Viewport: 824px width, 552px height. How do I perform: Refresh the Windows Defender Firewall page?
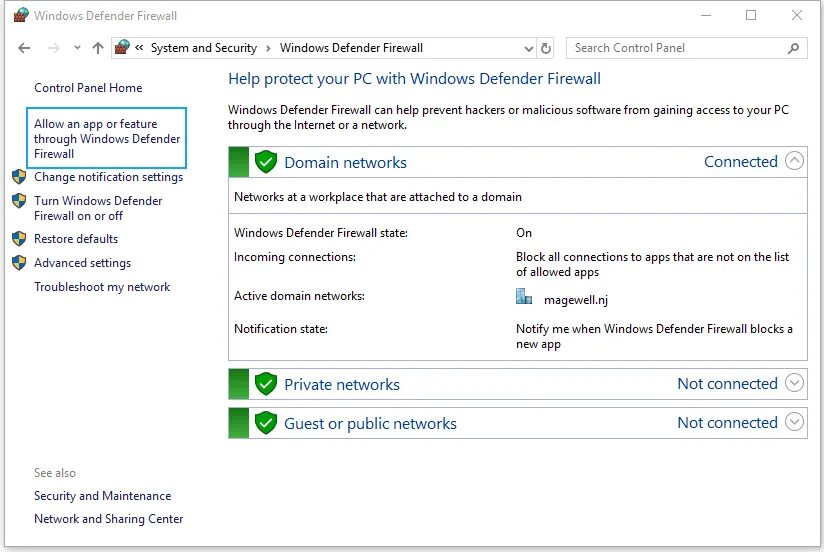(x=546, y=48)
